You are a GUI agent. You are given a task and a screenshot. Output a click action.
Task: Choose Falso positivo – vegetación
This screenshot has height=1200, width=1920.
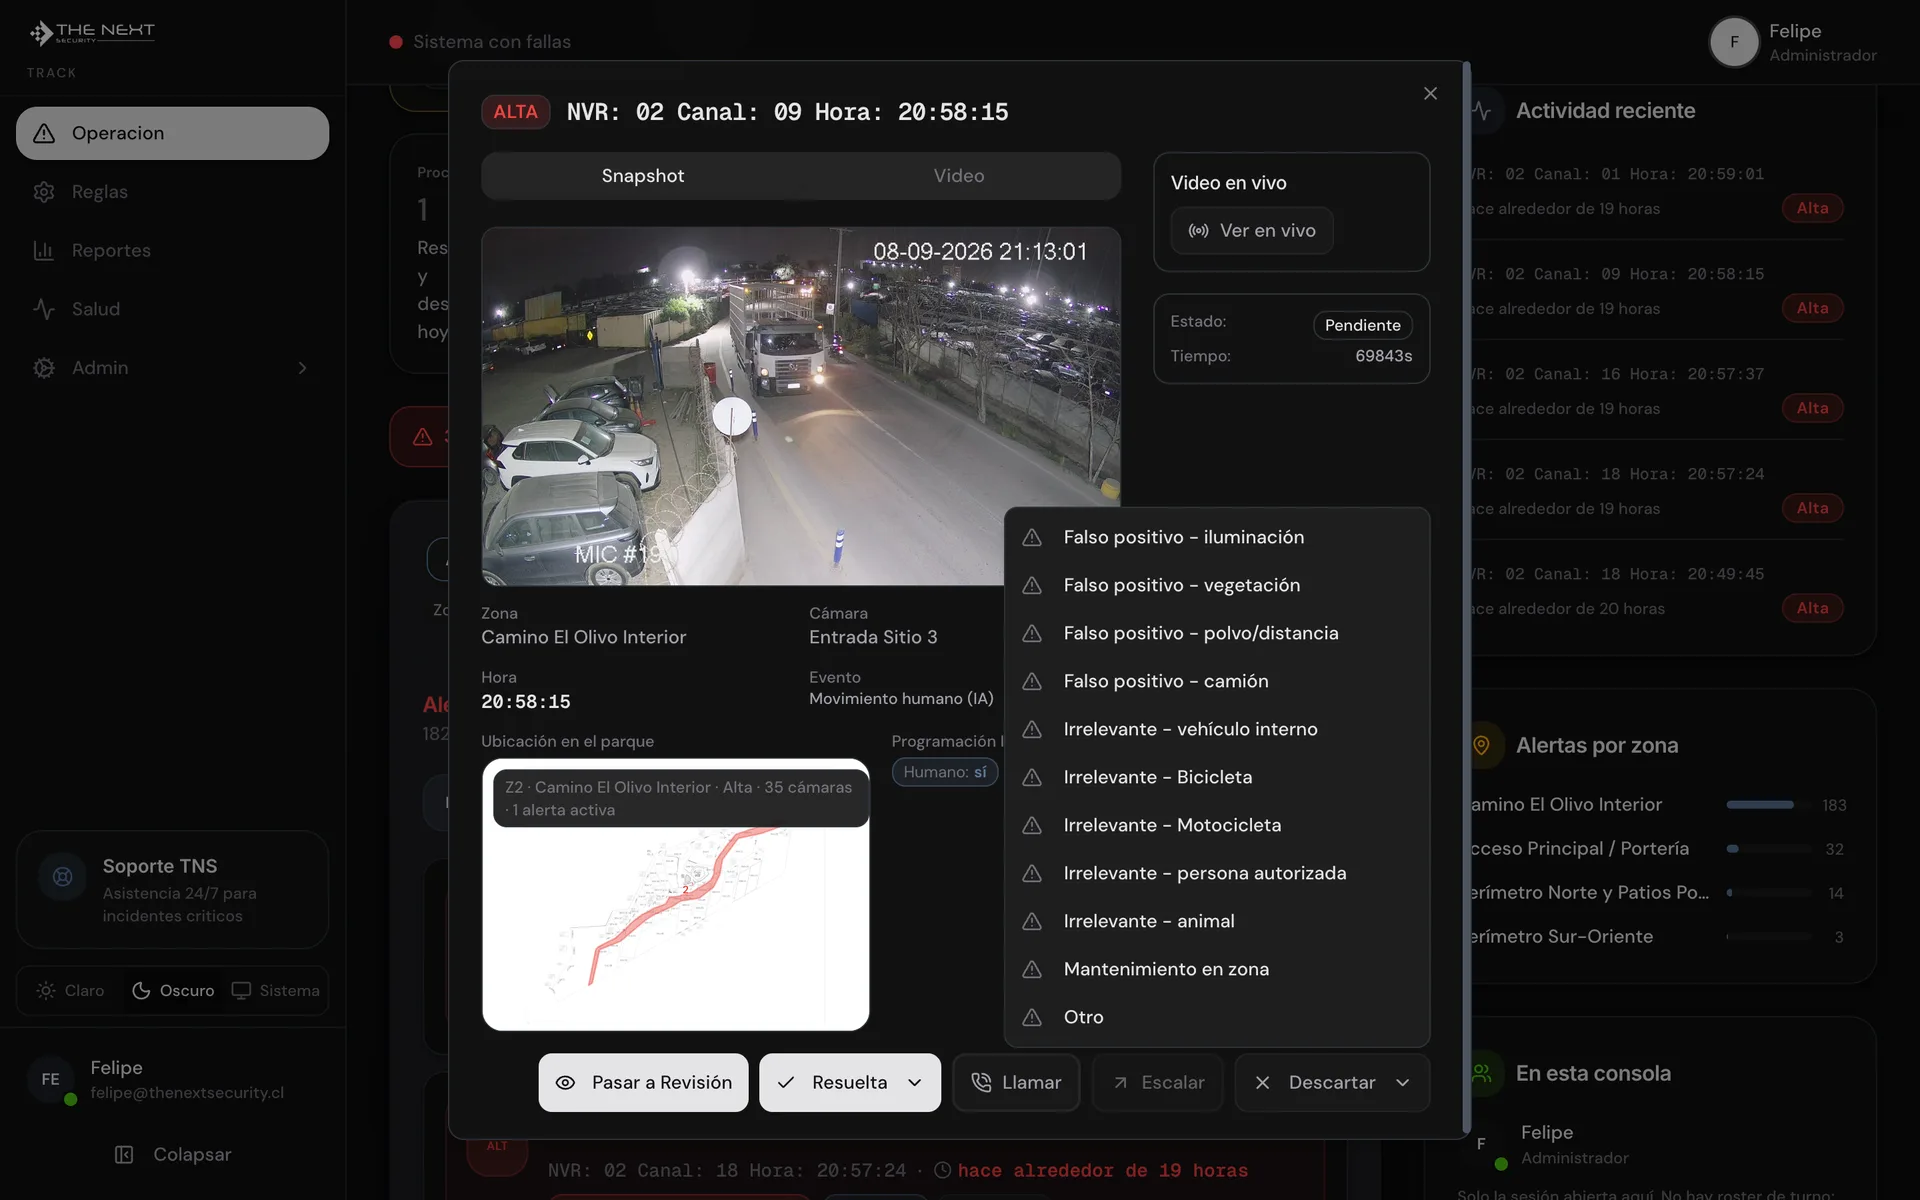[x=1217, y=585]
